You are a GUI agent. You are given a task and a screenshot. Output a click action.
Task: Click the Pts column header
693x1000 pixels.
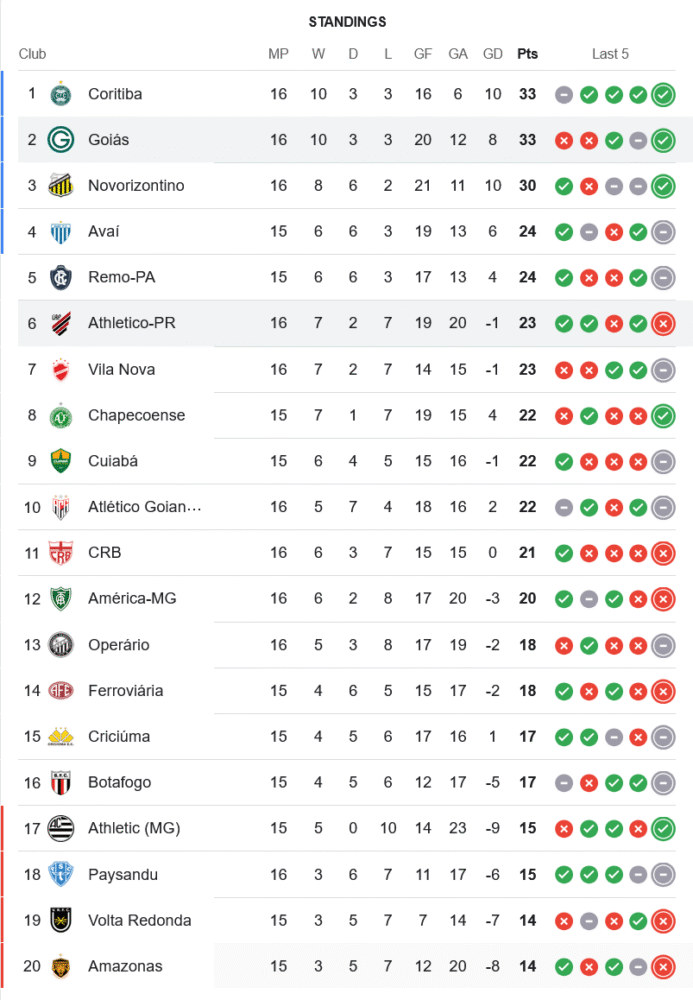(527, 54)
